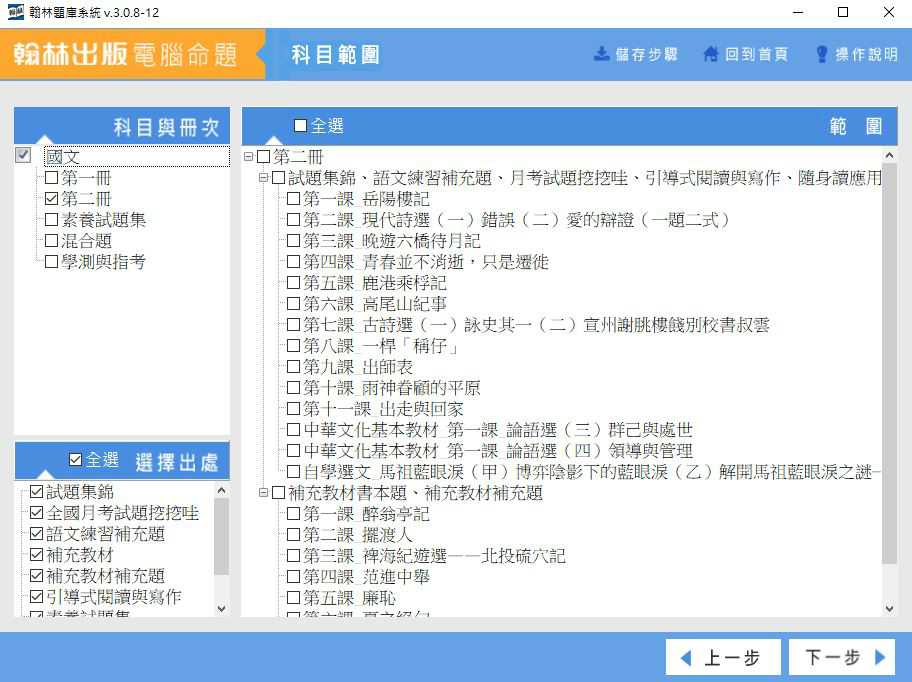The height and width of the screenshot is (682, 912).
Task: Check 第九課_出師表
Action: (294, 367)
